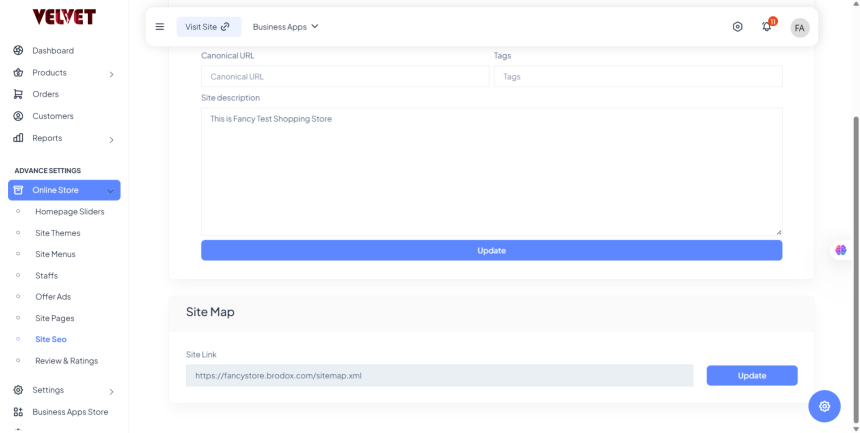This screenshot has width=860, height=433.
Task: Click the Visit Site button
Action: pyautogui.click(x=208, y=27)
